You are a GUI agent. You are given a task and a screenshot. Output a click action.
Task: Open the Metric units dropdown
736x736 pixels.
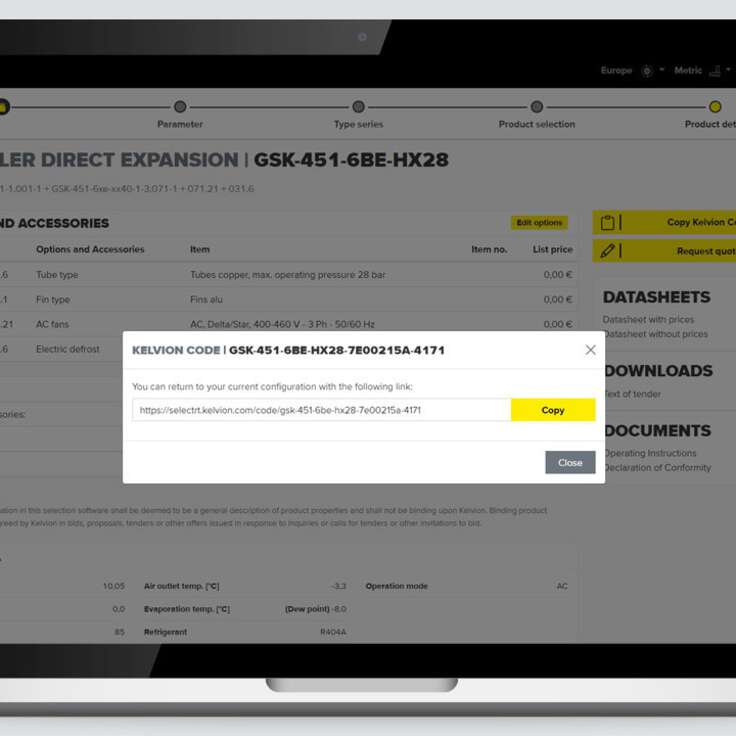pos(702,70)
